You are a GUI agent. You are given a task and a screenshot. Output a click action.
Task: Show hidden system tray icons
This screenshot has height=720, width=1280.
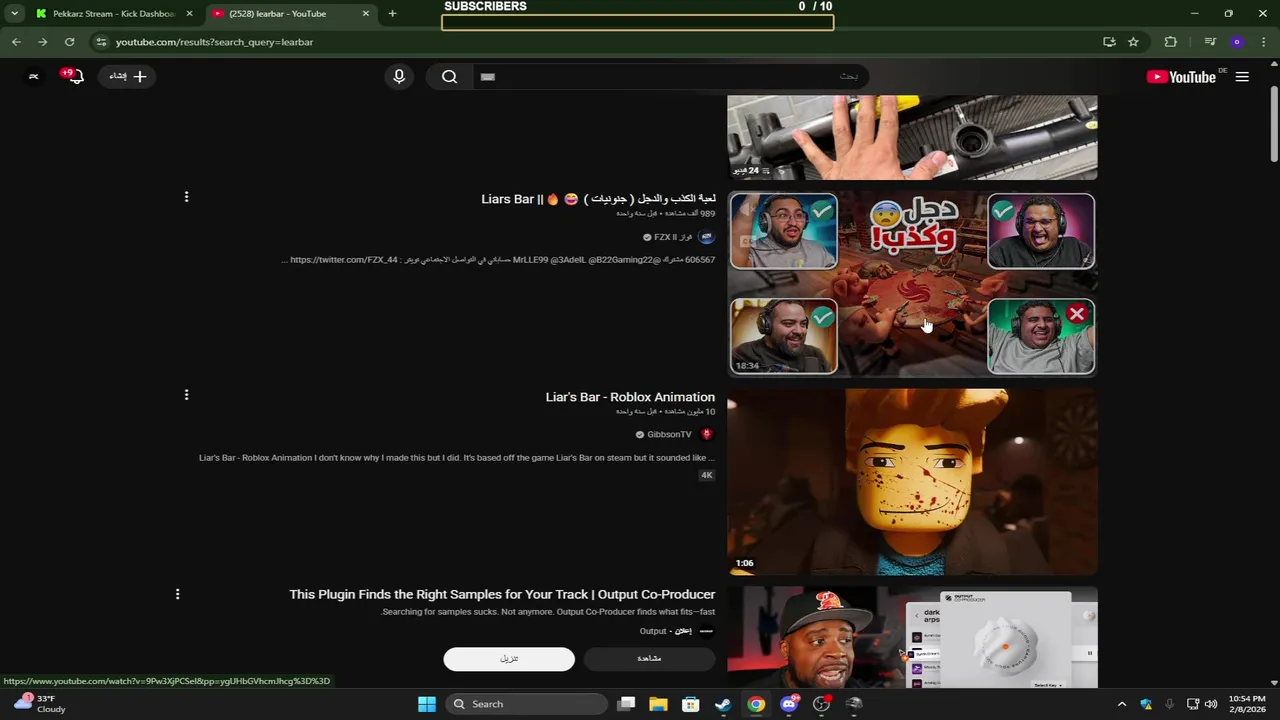[1121, 704]
